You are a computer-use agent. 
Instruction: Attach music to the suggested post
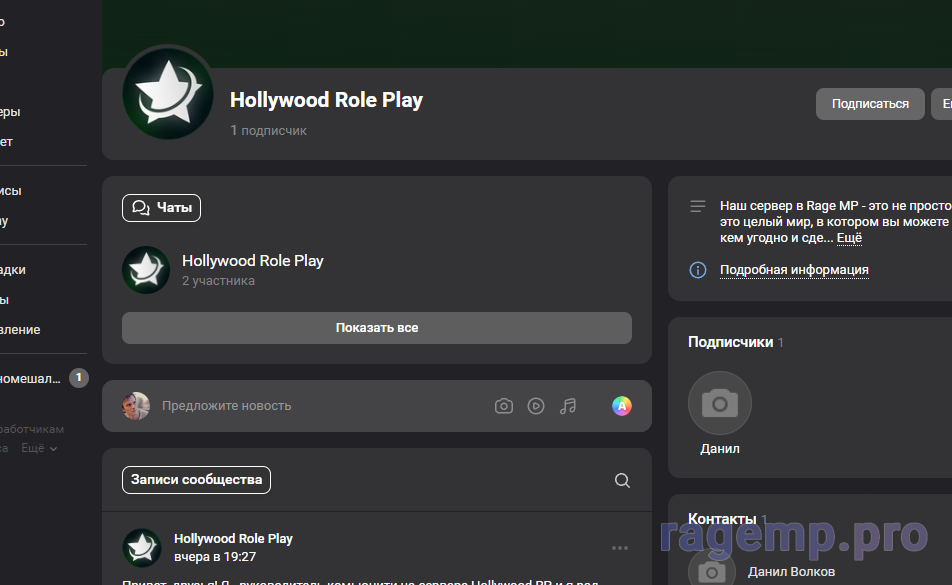pos(568,406)
